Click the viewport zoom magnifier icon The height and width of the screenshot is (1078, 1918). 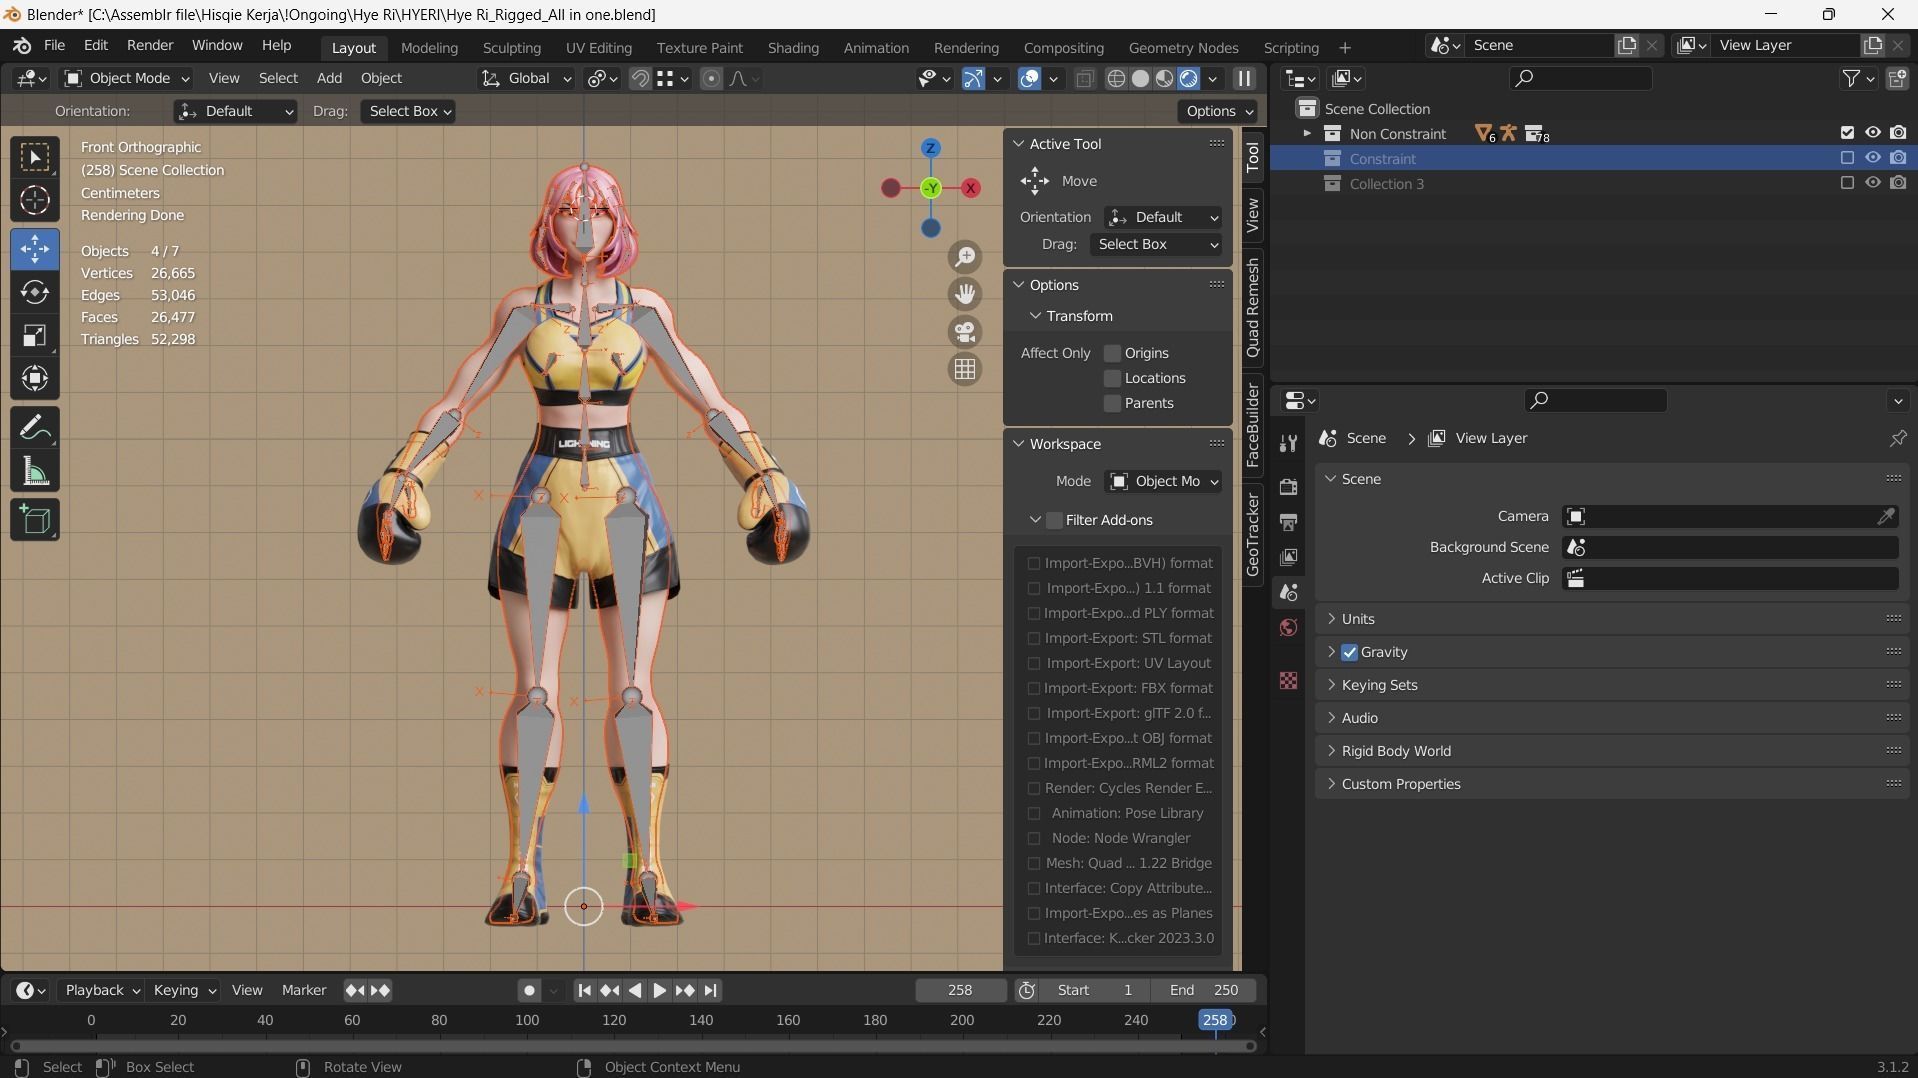tap(965, 257)
